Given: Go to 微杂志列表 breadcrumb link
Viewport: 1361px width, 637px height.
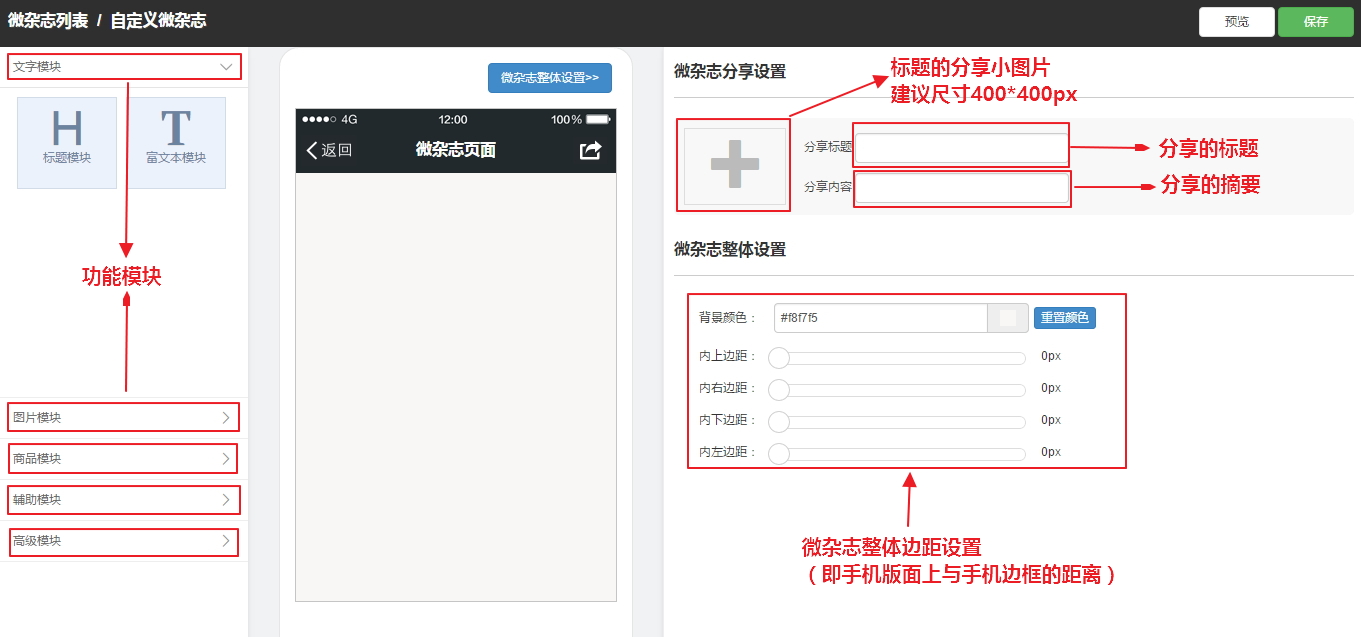Looking at the screenshot, I should (47, 21).
